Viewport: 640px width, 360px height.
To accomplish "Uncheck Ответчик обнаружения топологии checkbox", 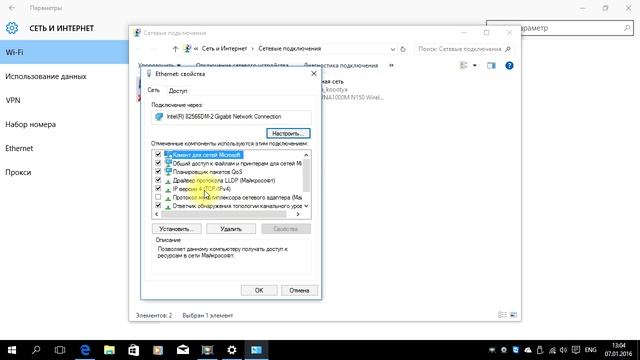I will 158,206.
